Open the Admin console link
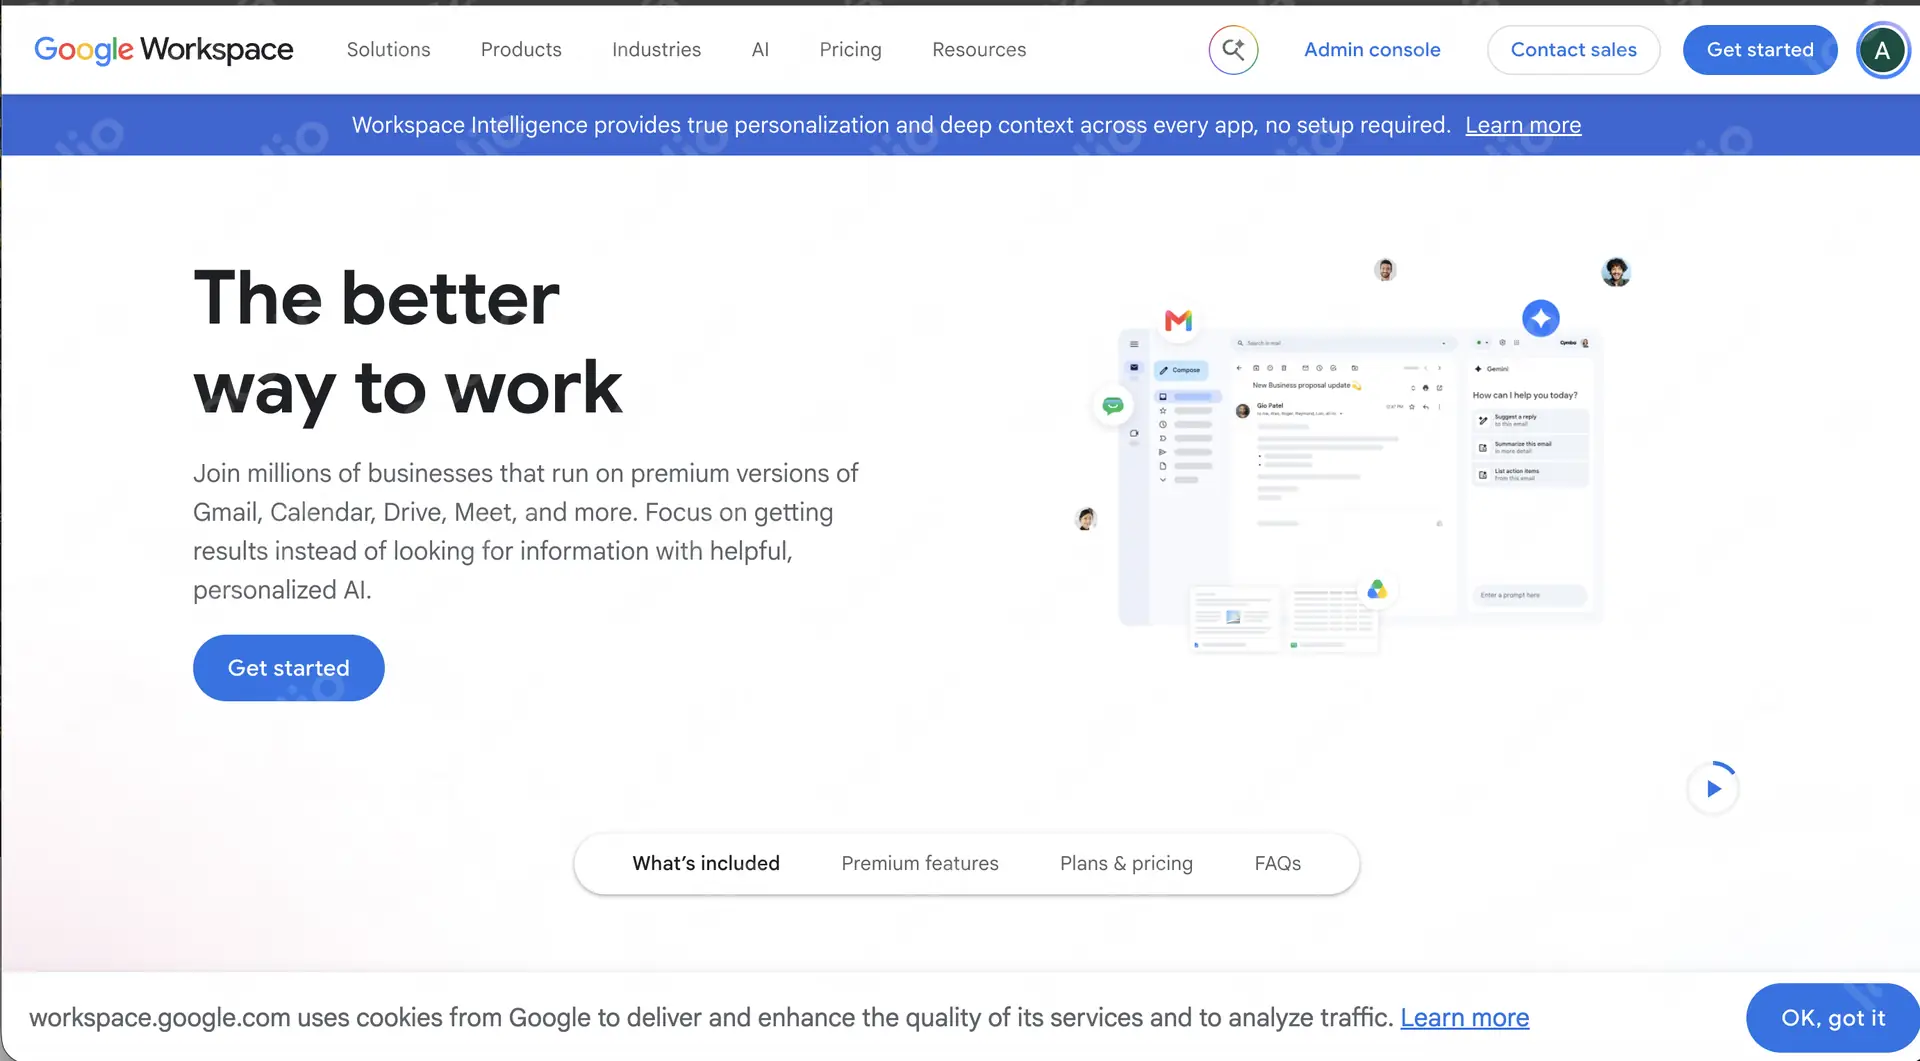The image size is (1920, 1061). click(x=1372, y=50)
